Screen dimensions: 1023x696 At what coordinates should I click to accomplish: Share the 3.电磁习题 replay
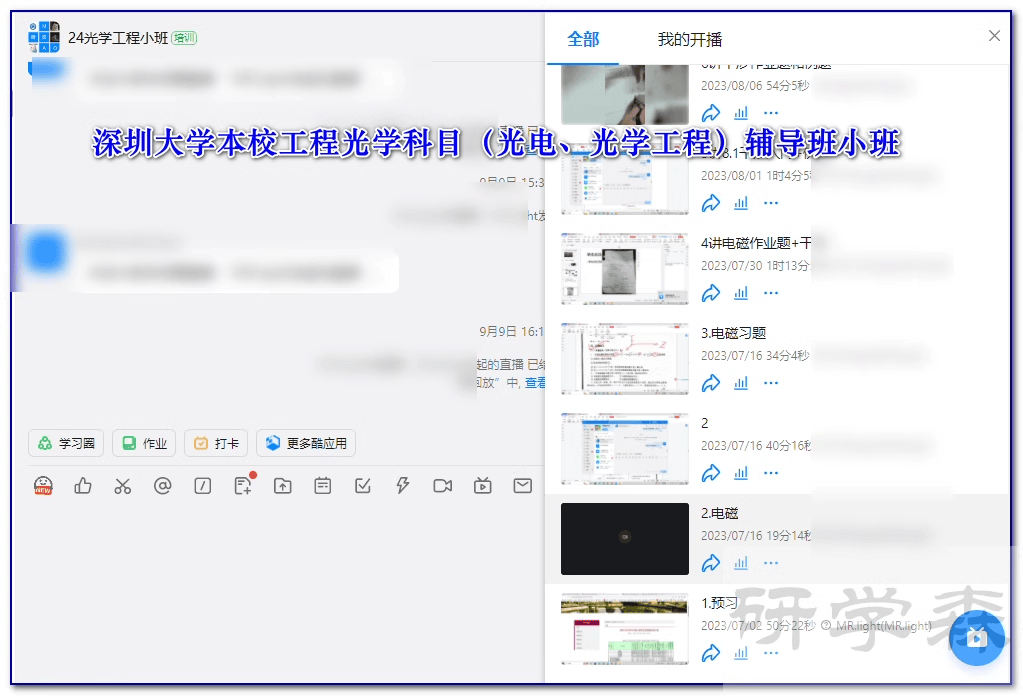coord(710,383)
